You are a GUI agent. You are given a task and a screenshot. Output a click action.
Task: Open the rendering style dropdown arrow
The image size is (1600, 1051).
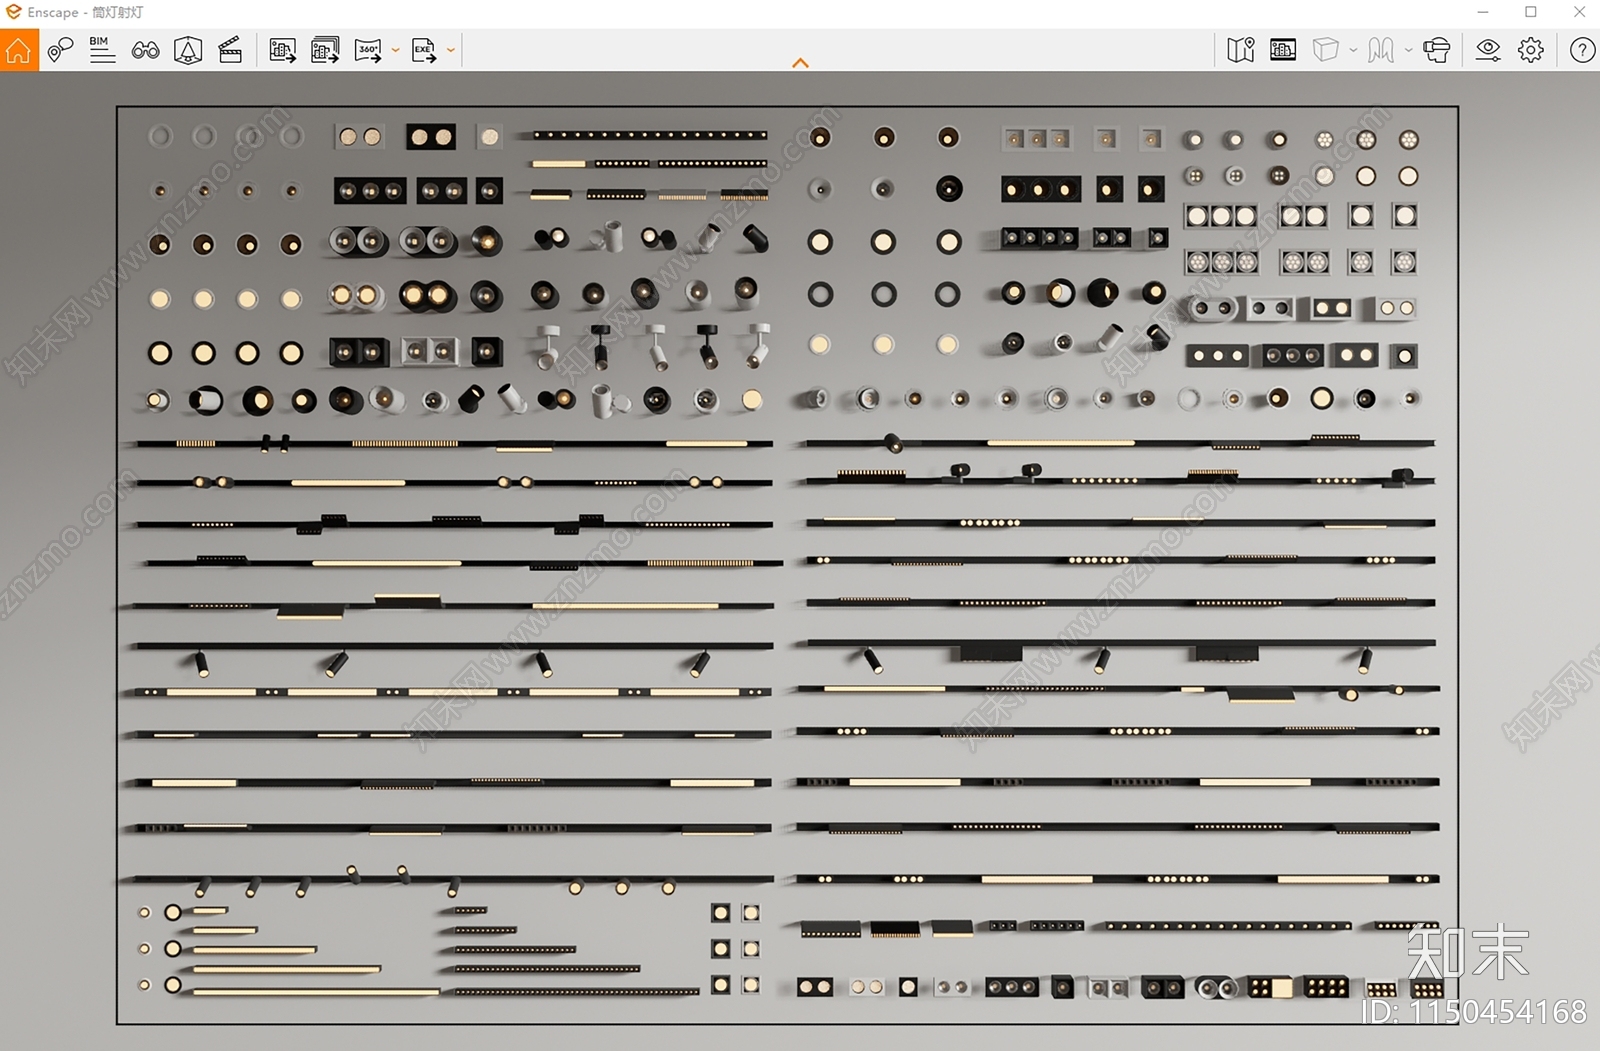(x=1353, y=50)
